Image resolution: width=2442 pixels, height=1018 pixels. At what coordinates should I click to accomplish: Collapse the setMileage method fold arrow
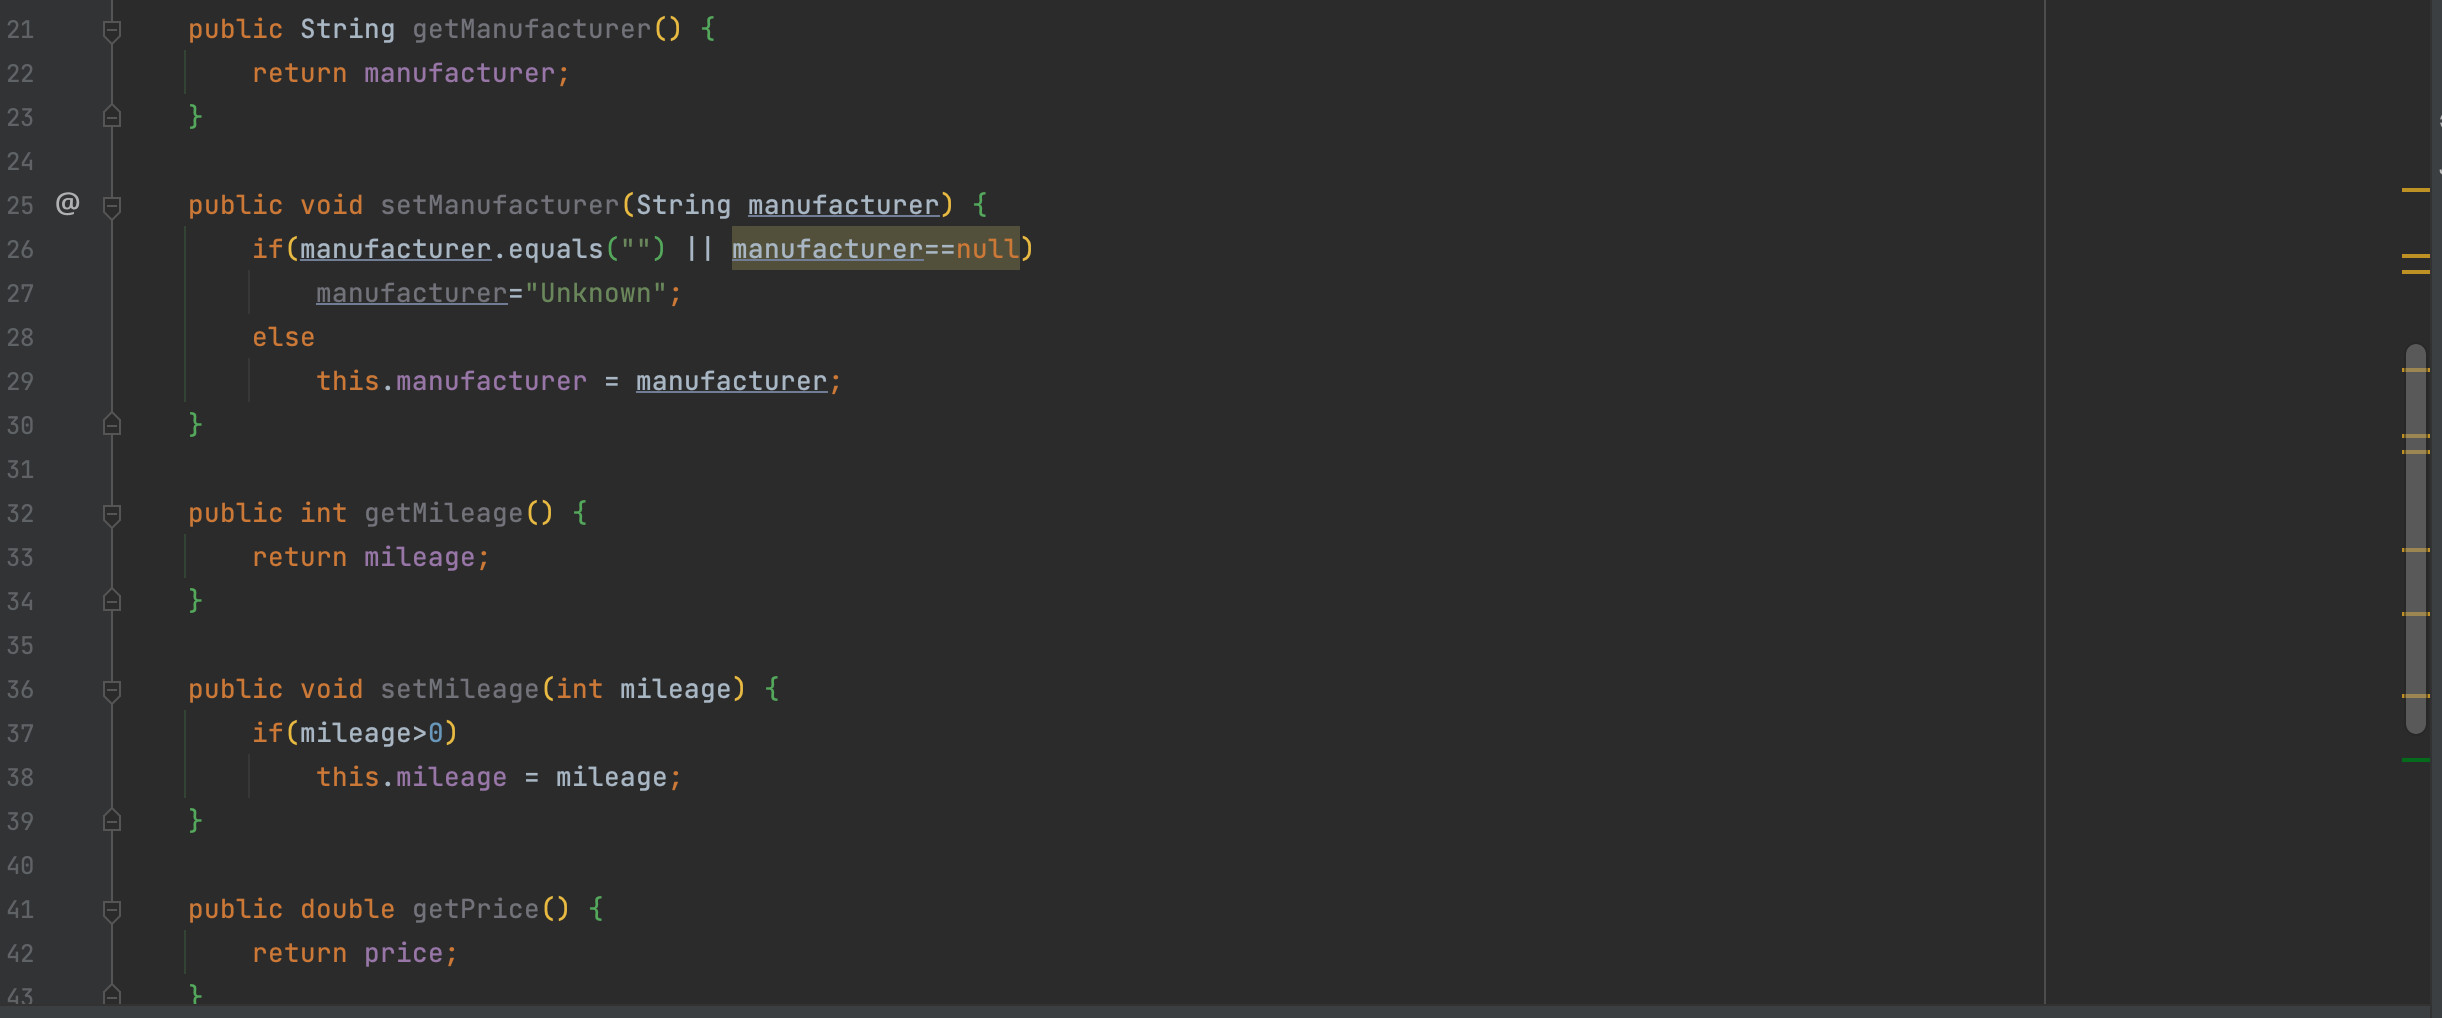111,689
